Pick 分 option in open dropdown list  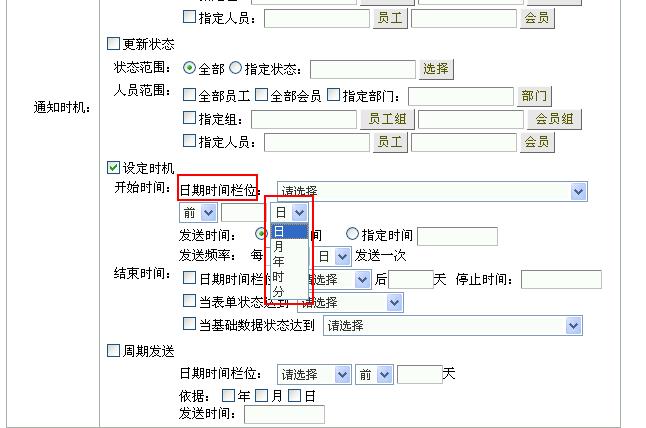(x=279, y=290)
